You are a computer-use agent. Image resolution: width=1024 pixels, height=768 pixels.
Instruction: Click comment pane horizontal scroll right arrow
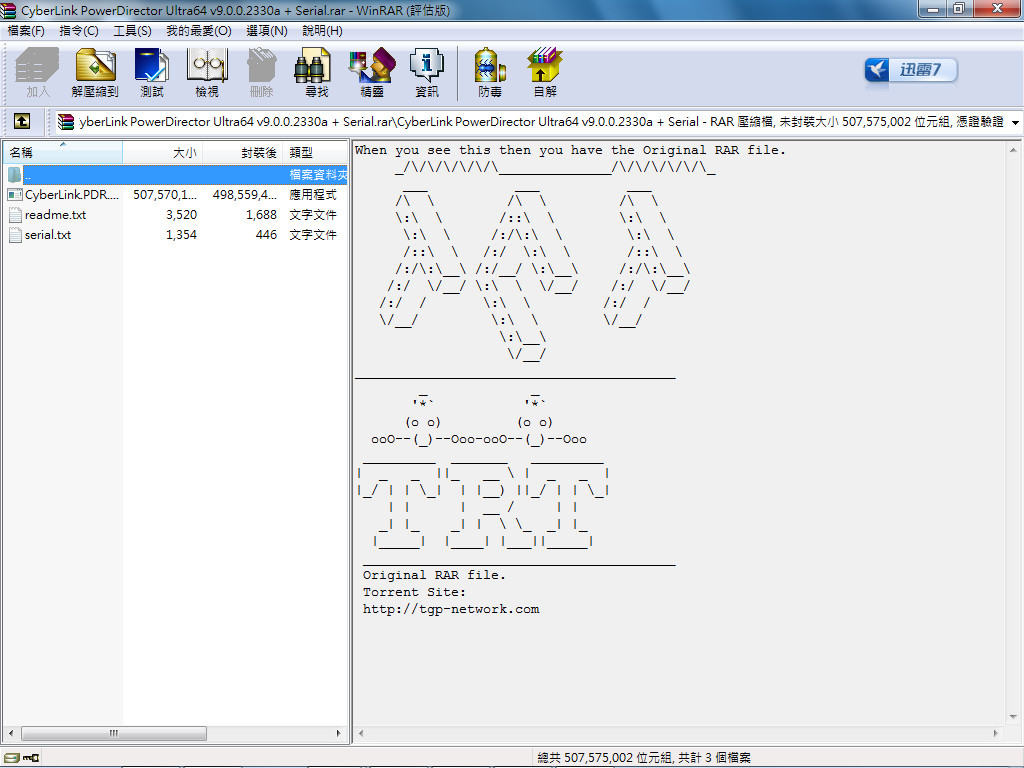995,733
